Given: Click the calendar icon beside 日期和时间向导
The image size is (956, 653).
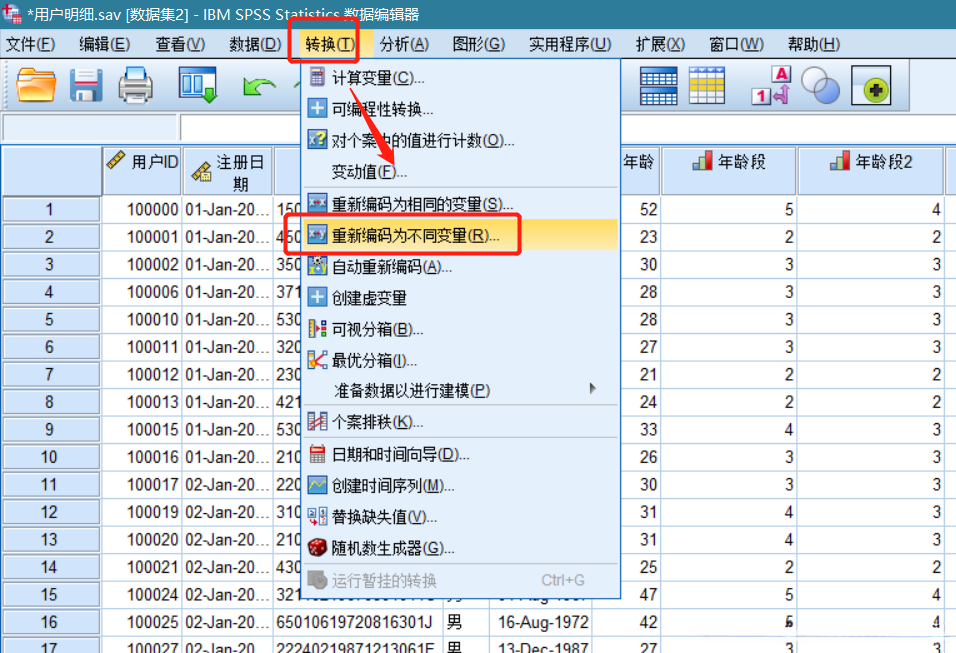Looking at the screenshot, I should pyautogui.click(x=317, y=454).
